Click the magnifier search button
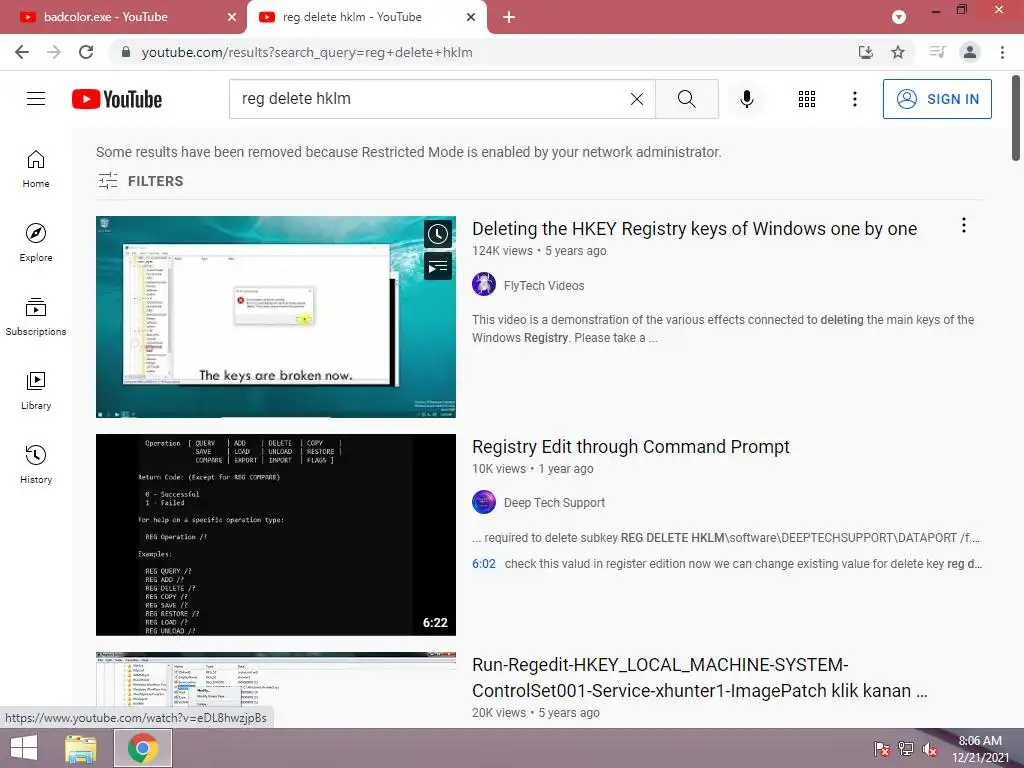 686,99
